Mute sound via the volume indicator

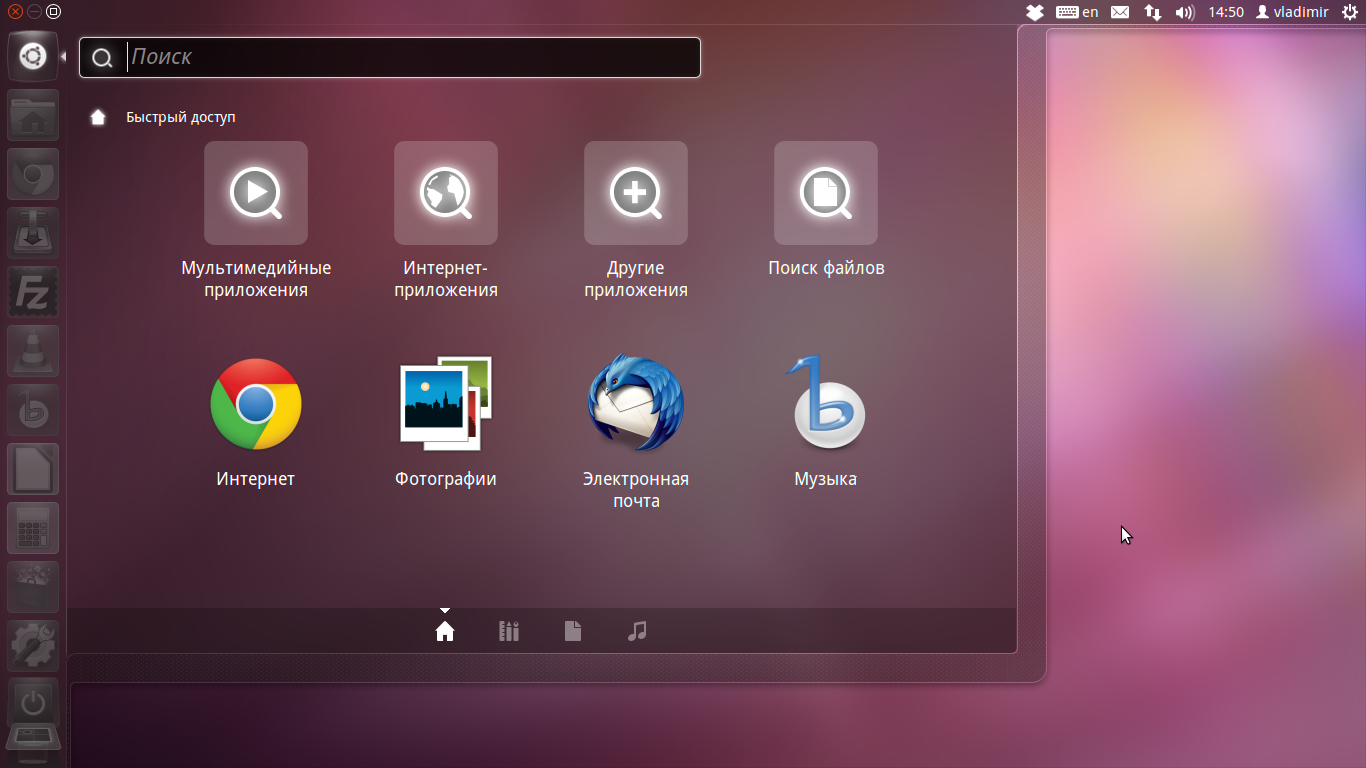[x=1185, y=12]
